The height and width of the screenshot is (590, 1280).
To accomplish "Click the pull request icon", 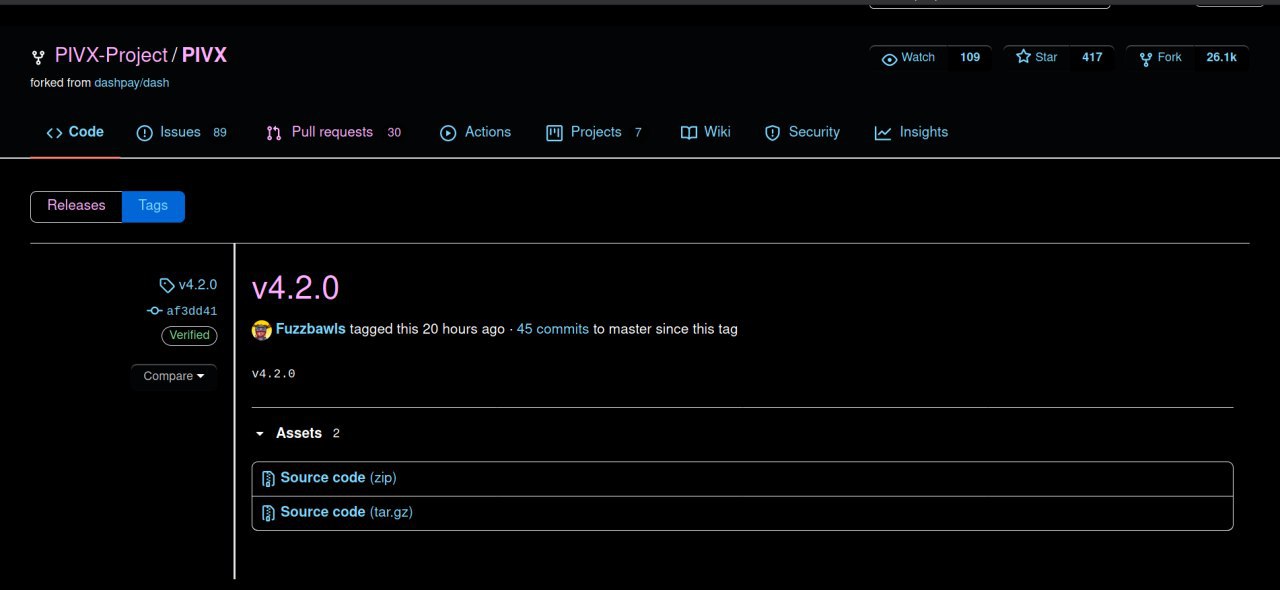I will pos(274,133).
